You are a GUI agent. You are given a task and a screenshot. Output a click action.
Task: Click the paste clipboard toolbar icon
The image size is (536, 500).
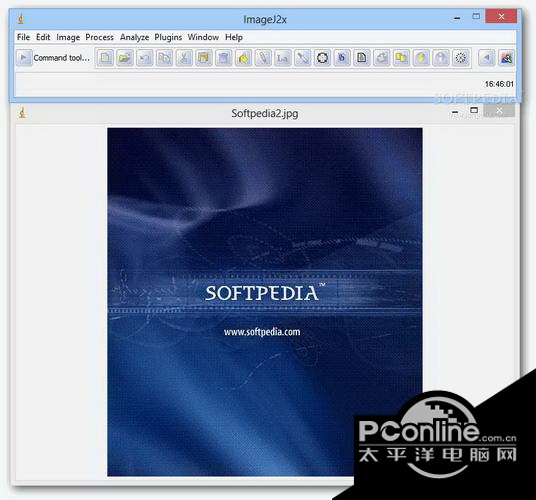point(204,58)
